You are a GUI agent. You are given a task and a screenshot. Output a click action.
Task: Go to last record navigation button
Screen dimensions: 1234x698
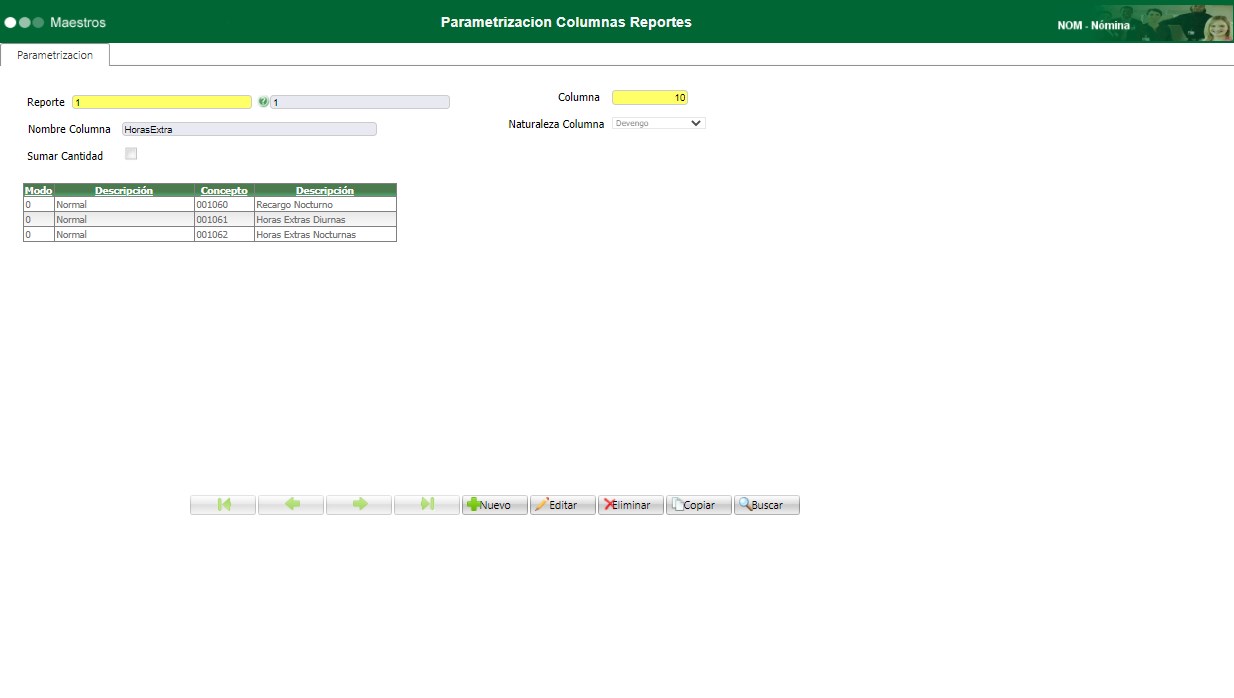pyautogui.click(x=427, y=505)
